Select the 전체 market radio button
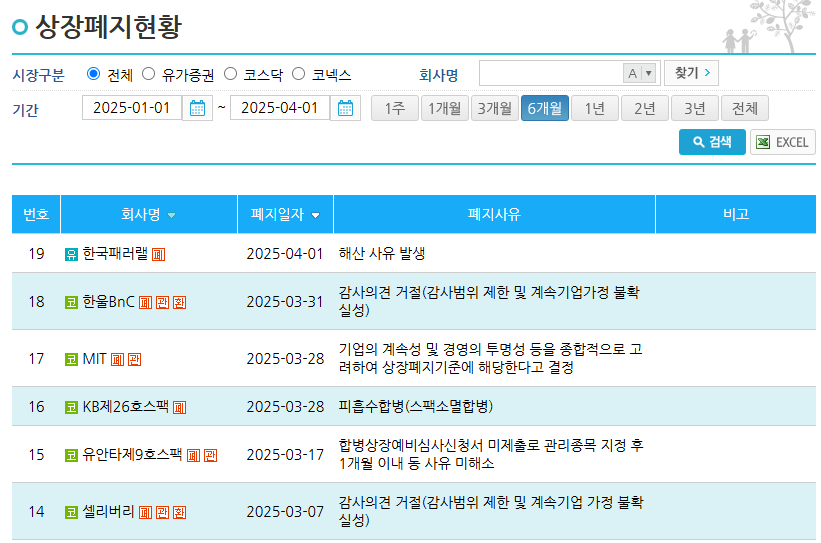 [93, 74]
